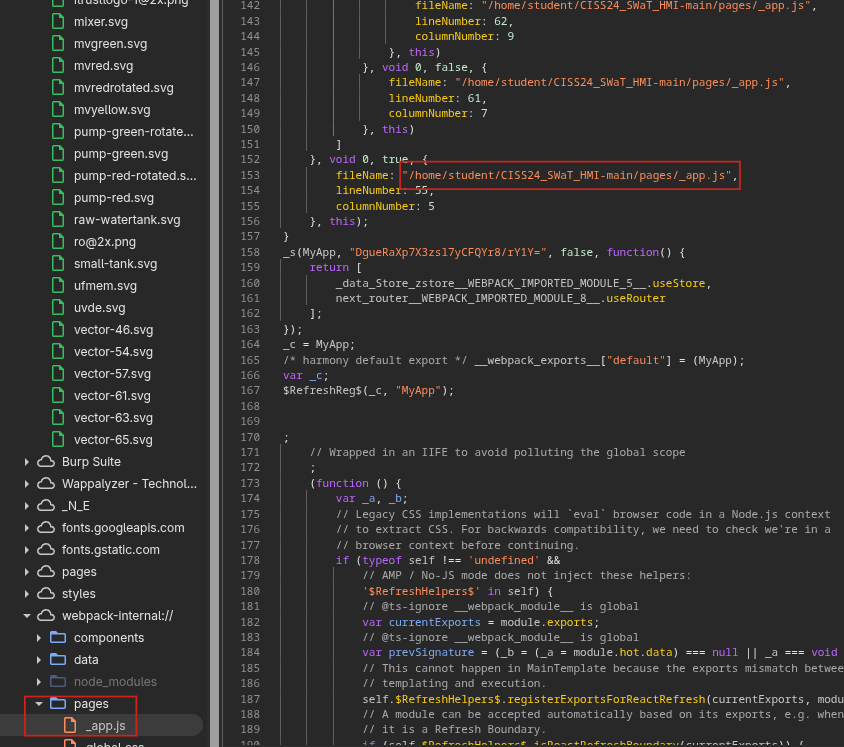This screenshot has height=747, width=844.
Task: Click the useStore text on line 160
Action: tap(678, 283)
